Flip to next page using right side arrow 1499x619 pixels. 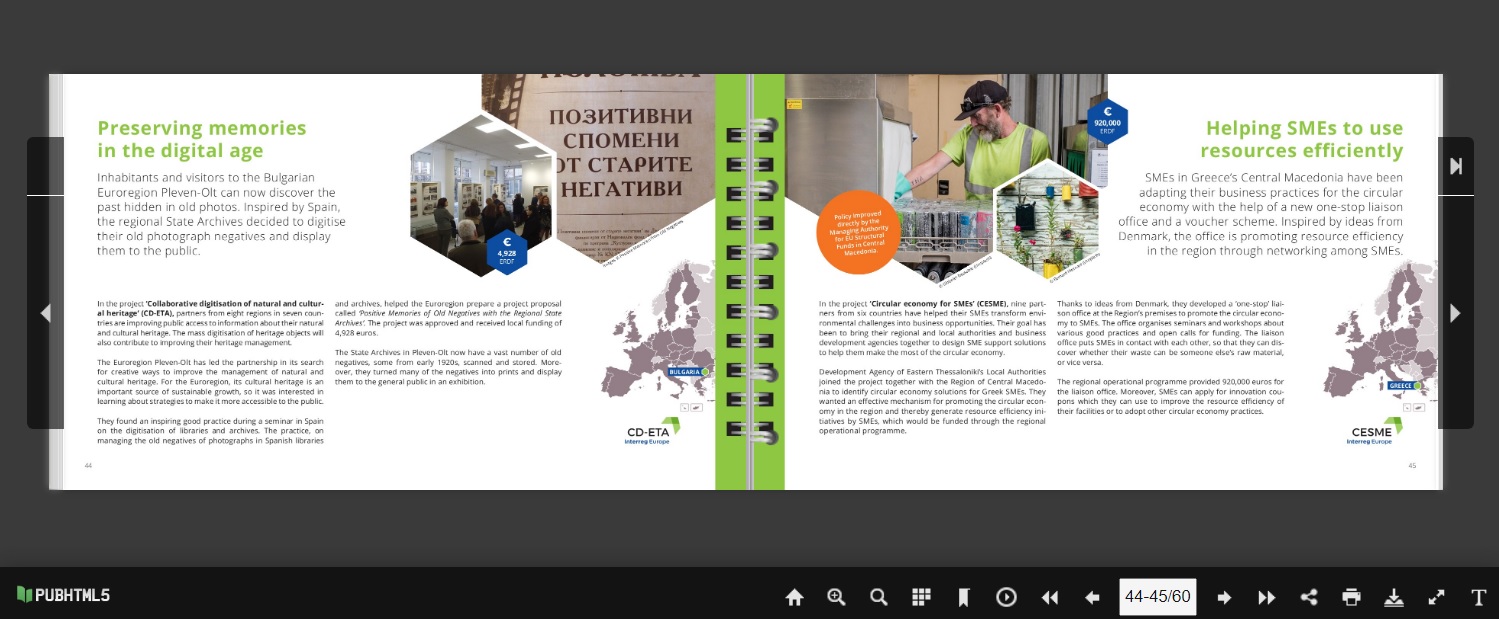[1455, 313]
